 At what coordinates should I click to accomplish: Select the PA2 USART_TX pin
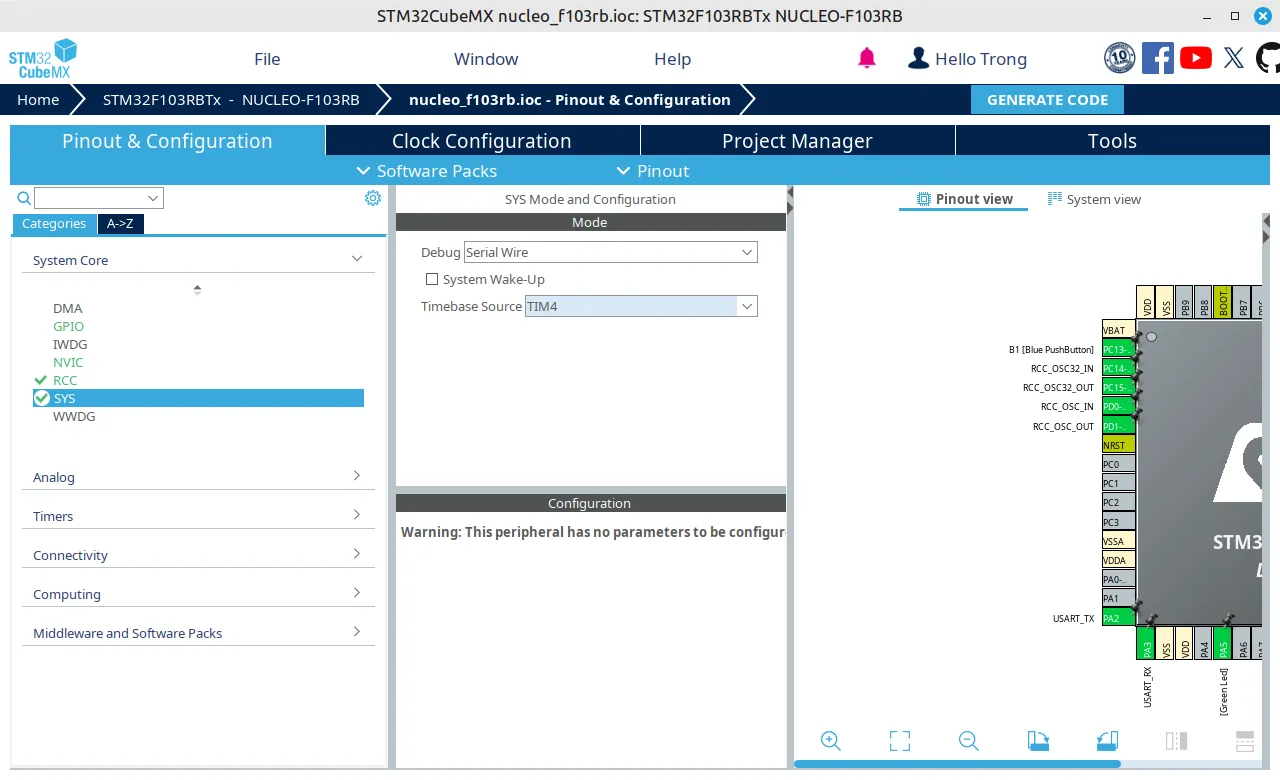click(x=1118, y=618)
